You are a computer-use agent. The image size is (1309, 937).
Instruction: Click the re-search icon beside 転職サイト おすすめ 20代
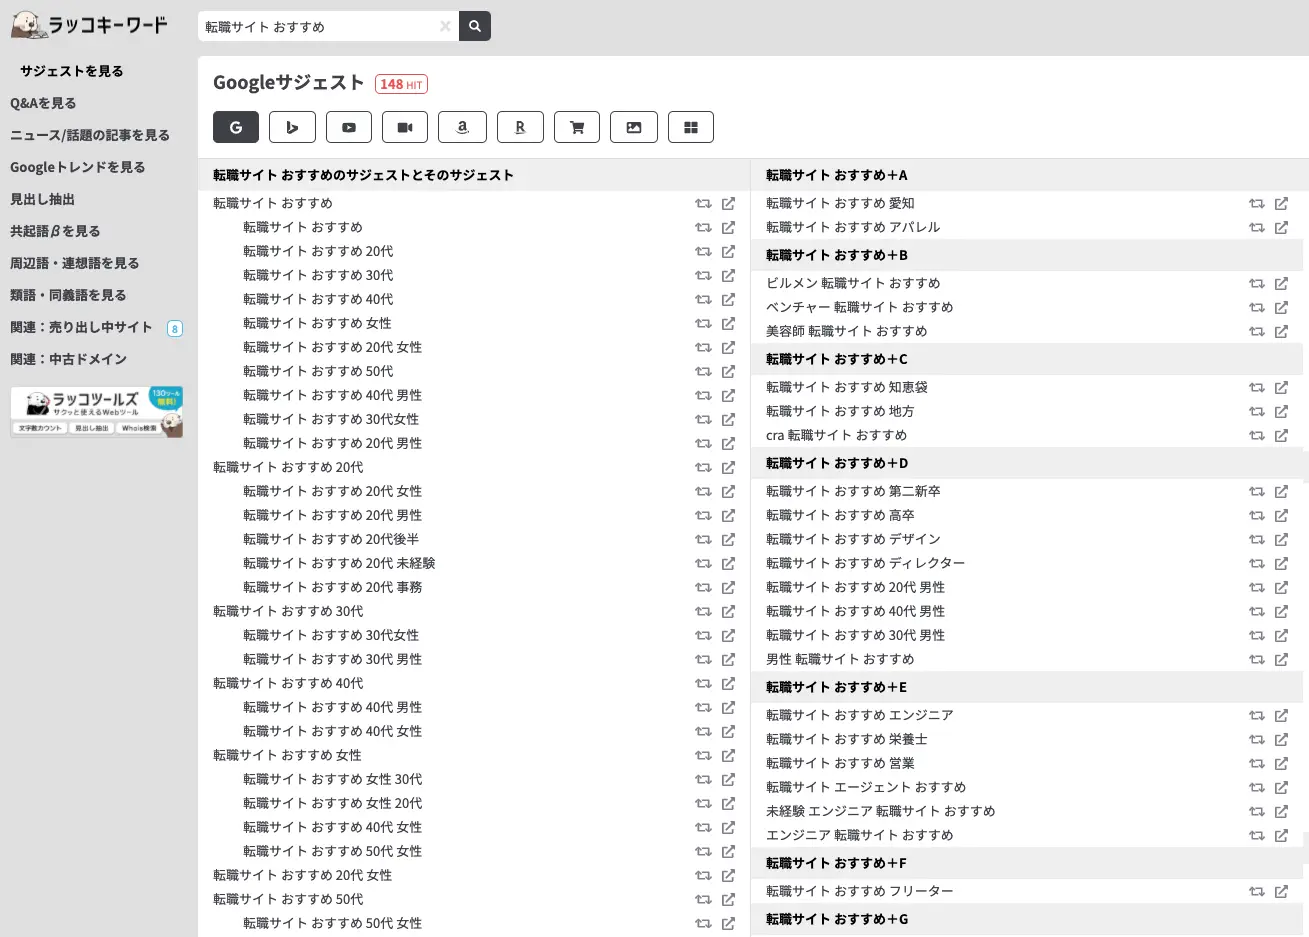coord(703,467)
